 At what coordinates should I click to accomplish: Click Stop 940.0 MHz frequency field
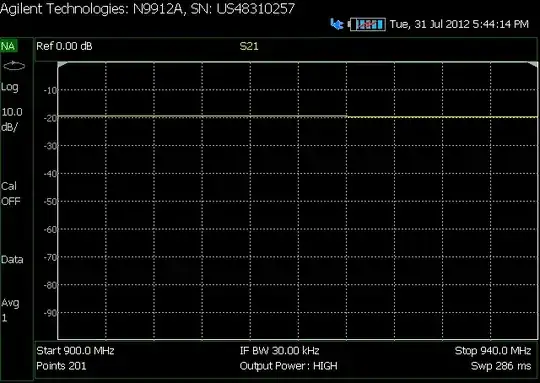pos(493,351)
